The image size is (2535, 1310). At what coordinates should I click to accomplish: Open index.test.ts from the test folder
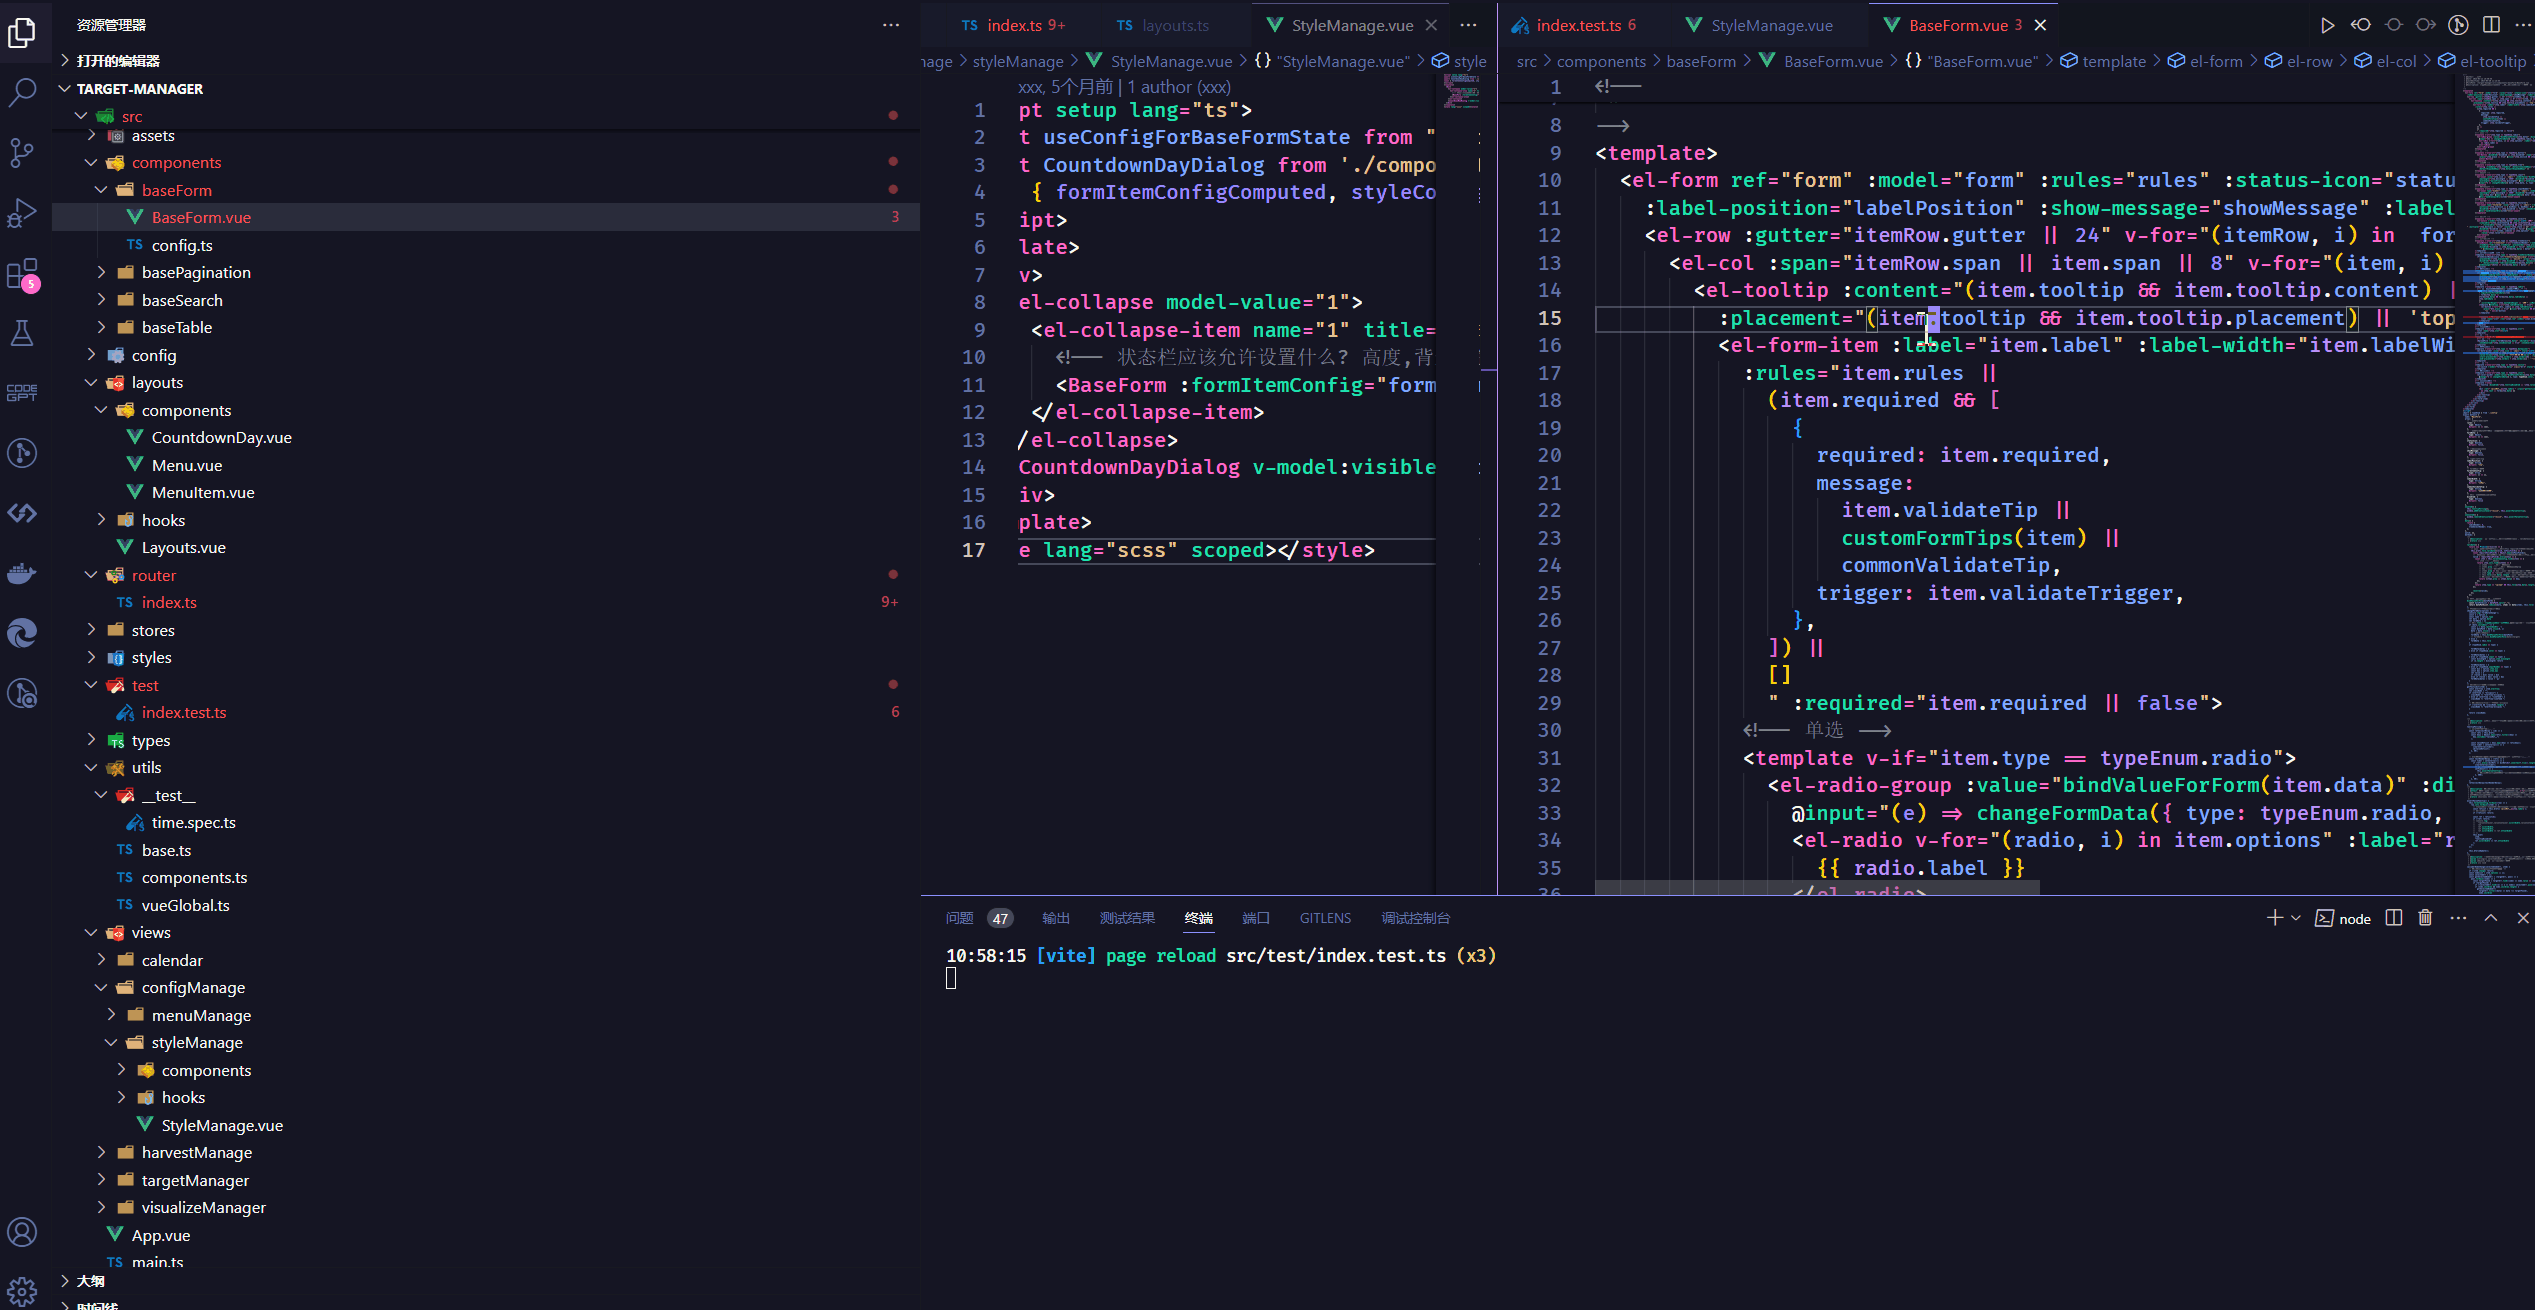pos(184,712)
